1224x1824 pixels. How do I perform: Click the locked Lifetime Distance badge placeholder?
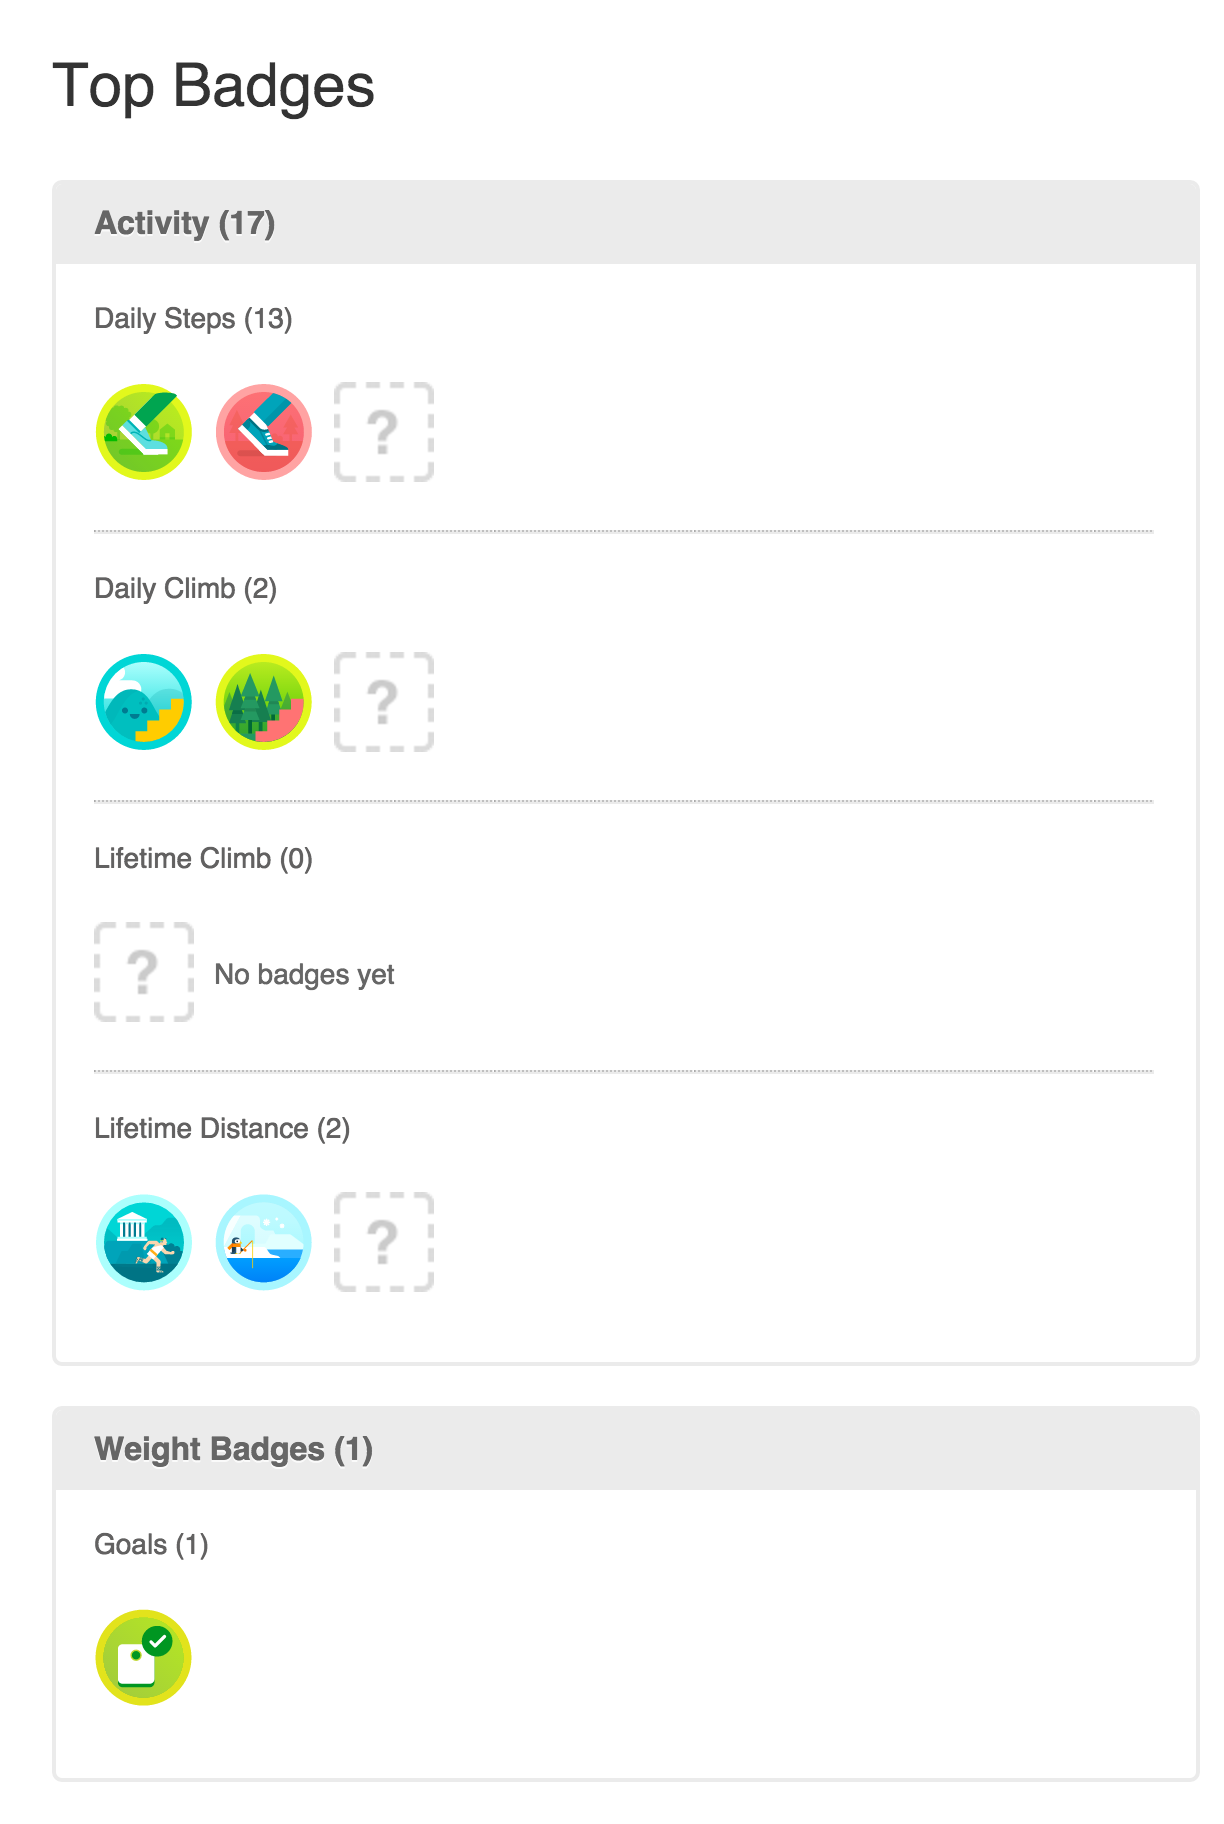pos(384,1242)
